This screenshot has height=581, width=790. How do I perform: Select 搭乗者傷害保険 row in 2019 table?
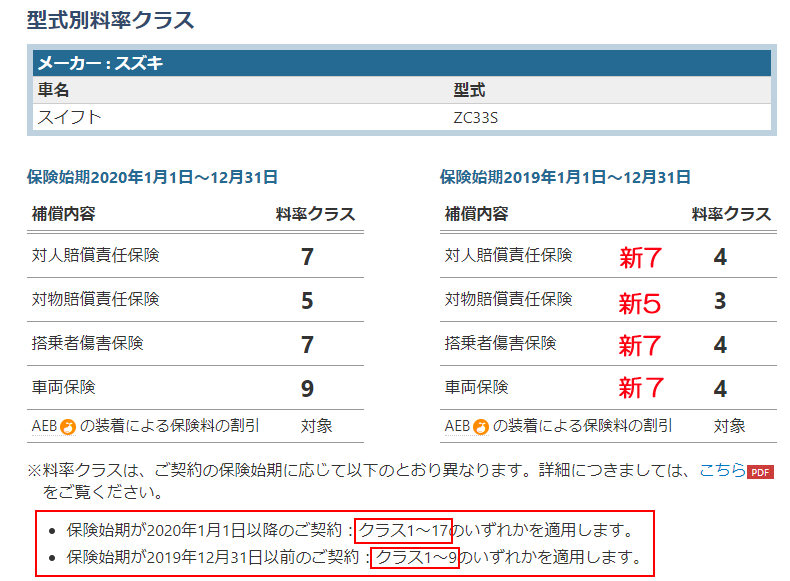[x=608, y=344]
